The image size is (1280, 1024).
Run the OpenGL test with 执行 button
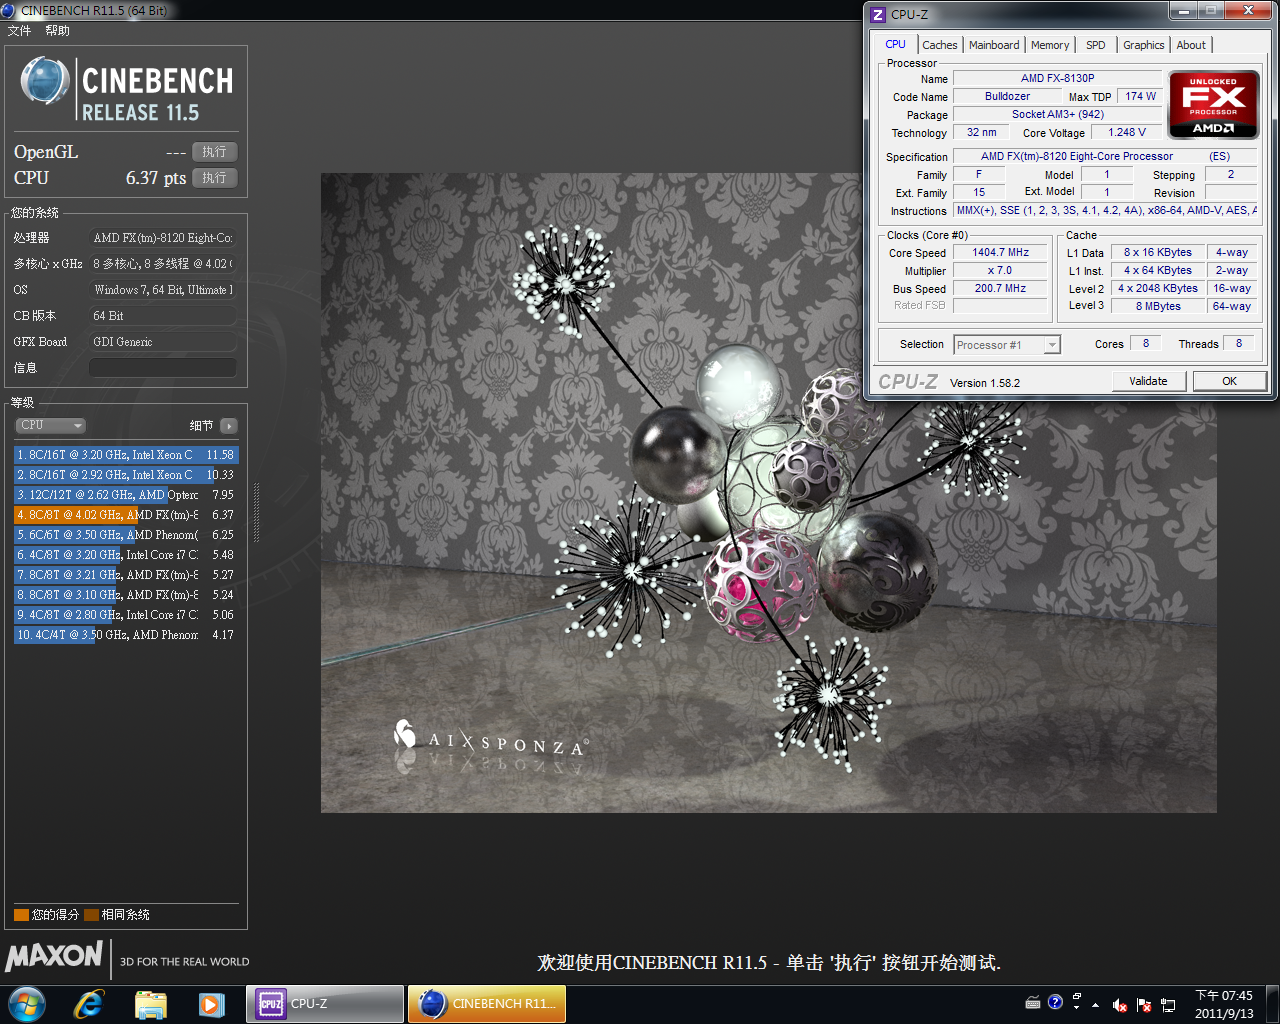pyautogui.click(x=214, y=152)
